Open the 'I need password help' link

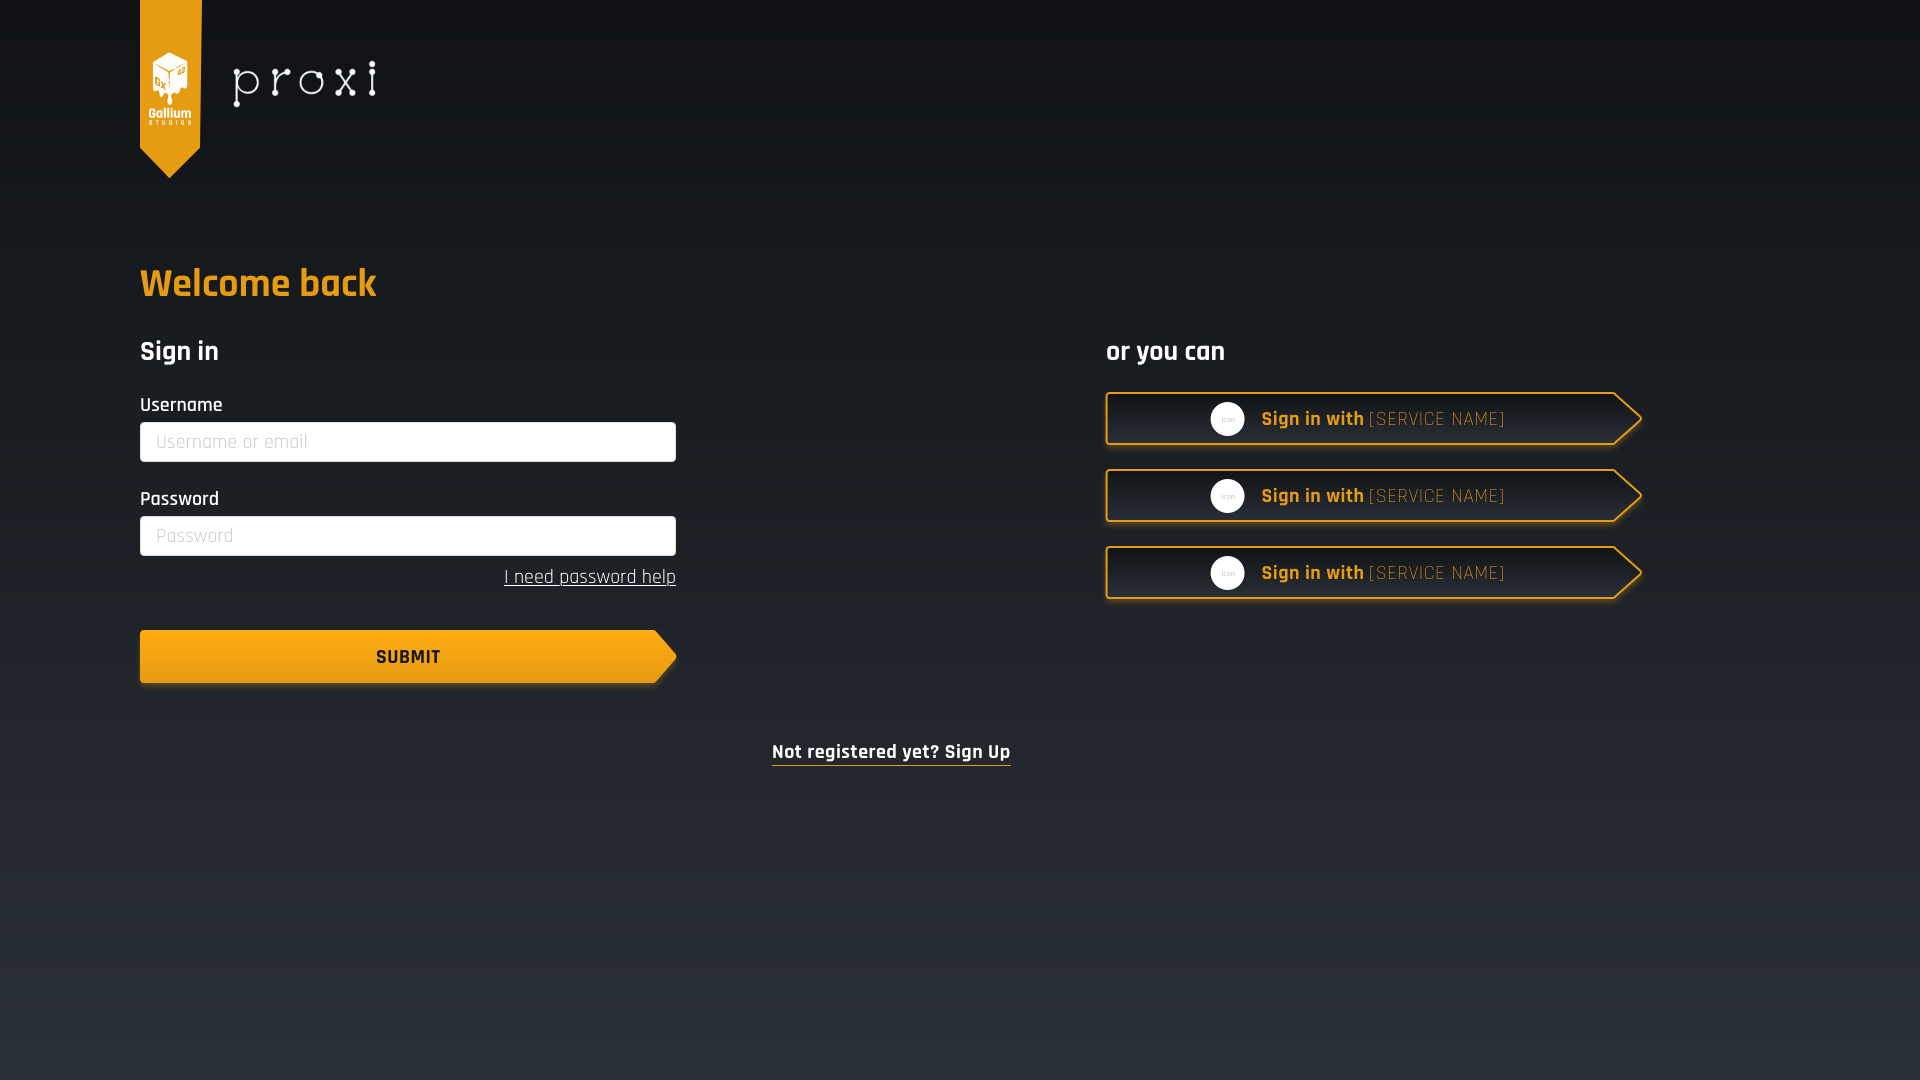589,577
